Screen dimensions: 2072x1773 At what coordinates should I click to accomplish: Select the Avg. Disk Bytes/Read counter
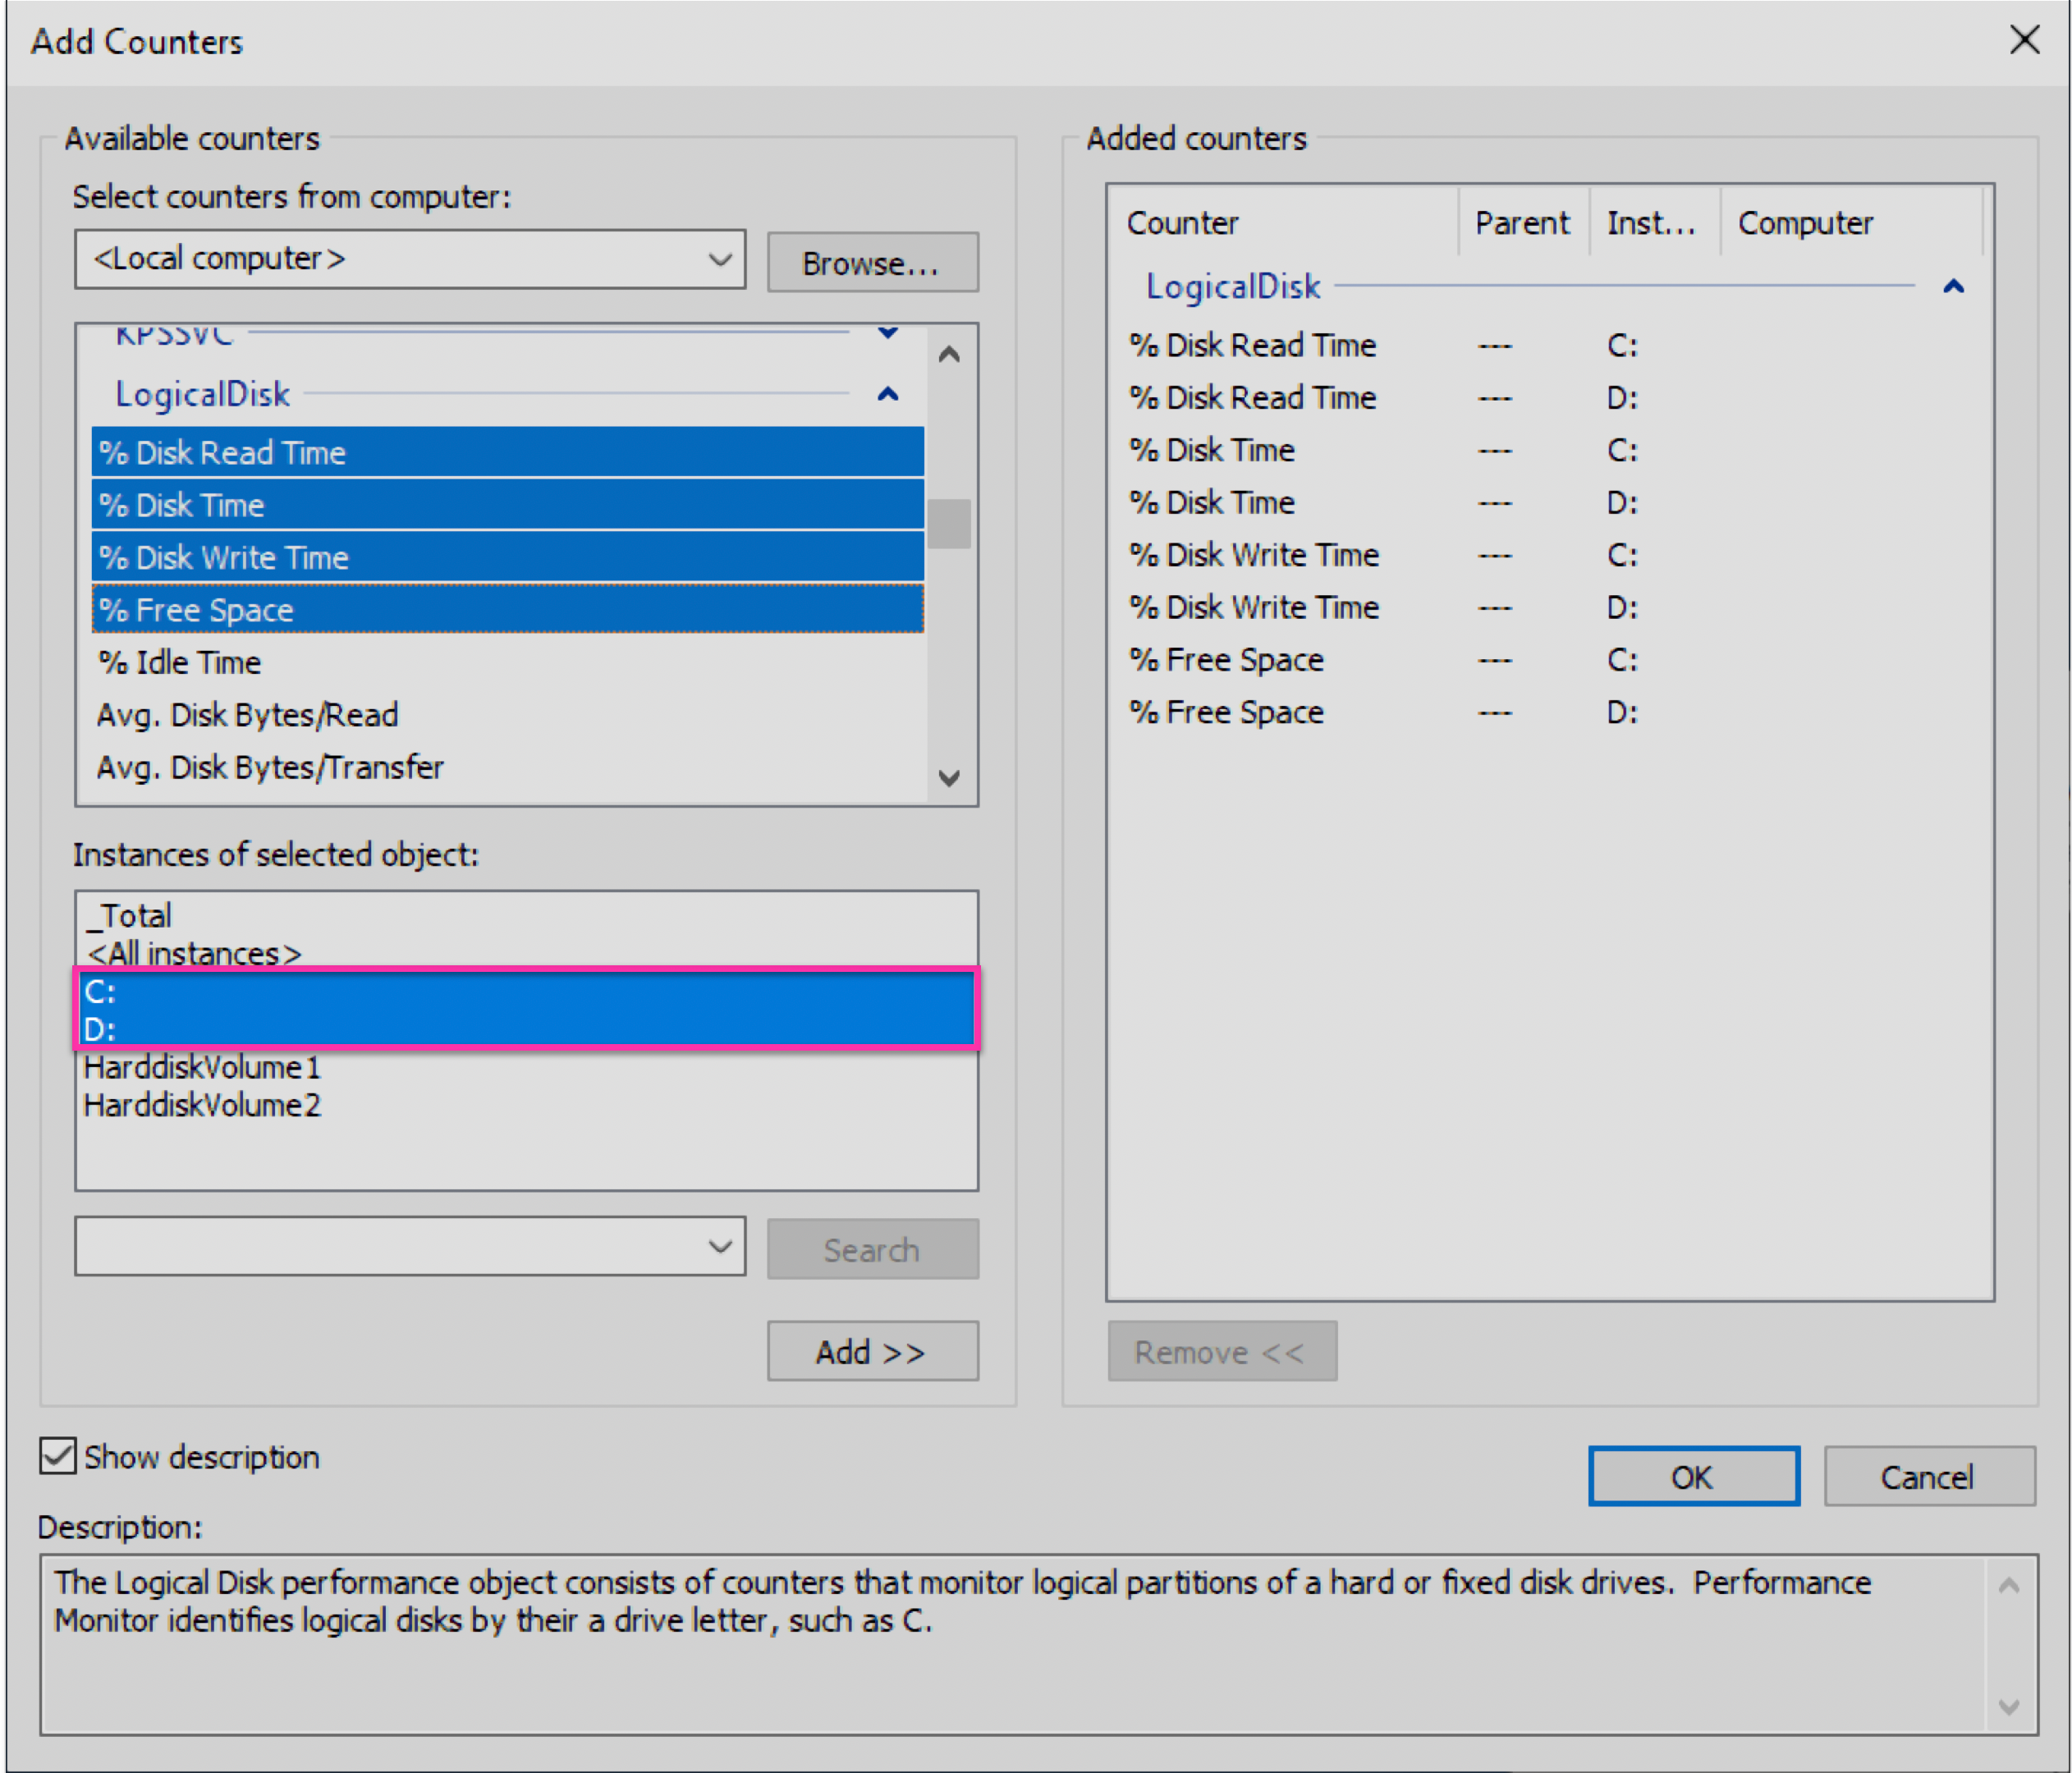pyautogui.click(x=246, y=714)
